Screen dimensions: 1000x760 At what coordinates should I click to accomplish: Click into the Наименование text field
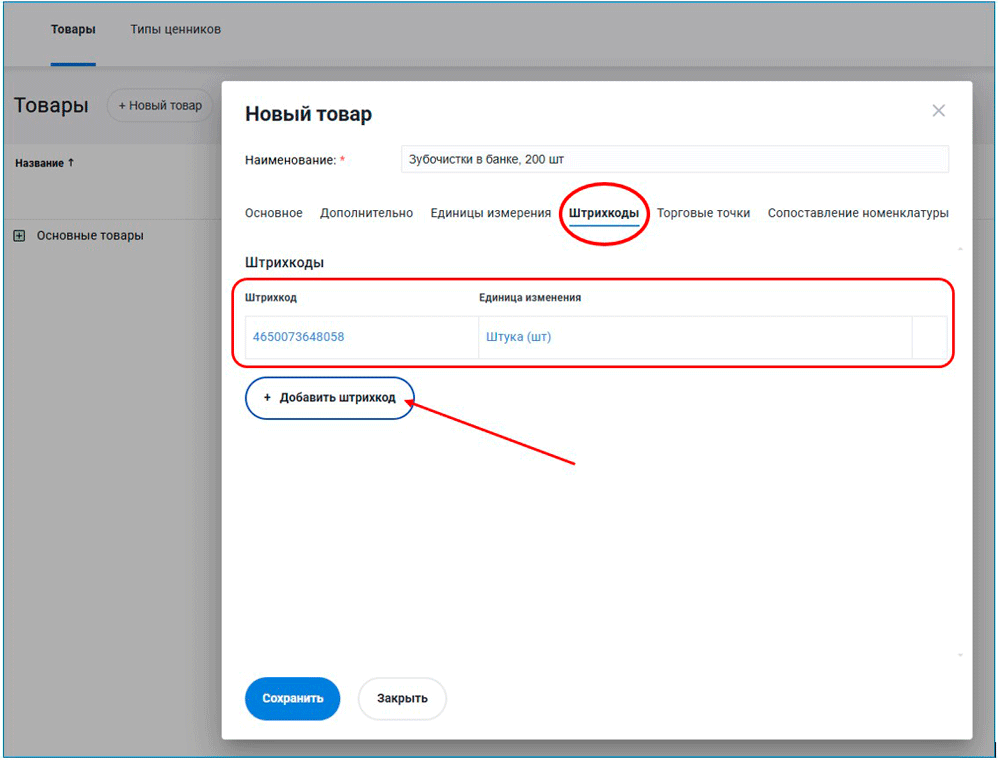(674, 159)
